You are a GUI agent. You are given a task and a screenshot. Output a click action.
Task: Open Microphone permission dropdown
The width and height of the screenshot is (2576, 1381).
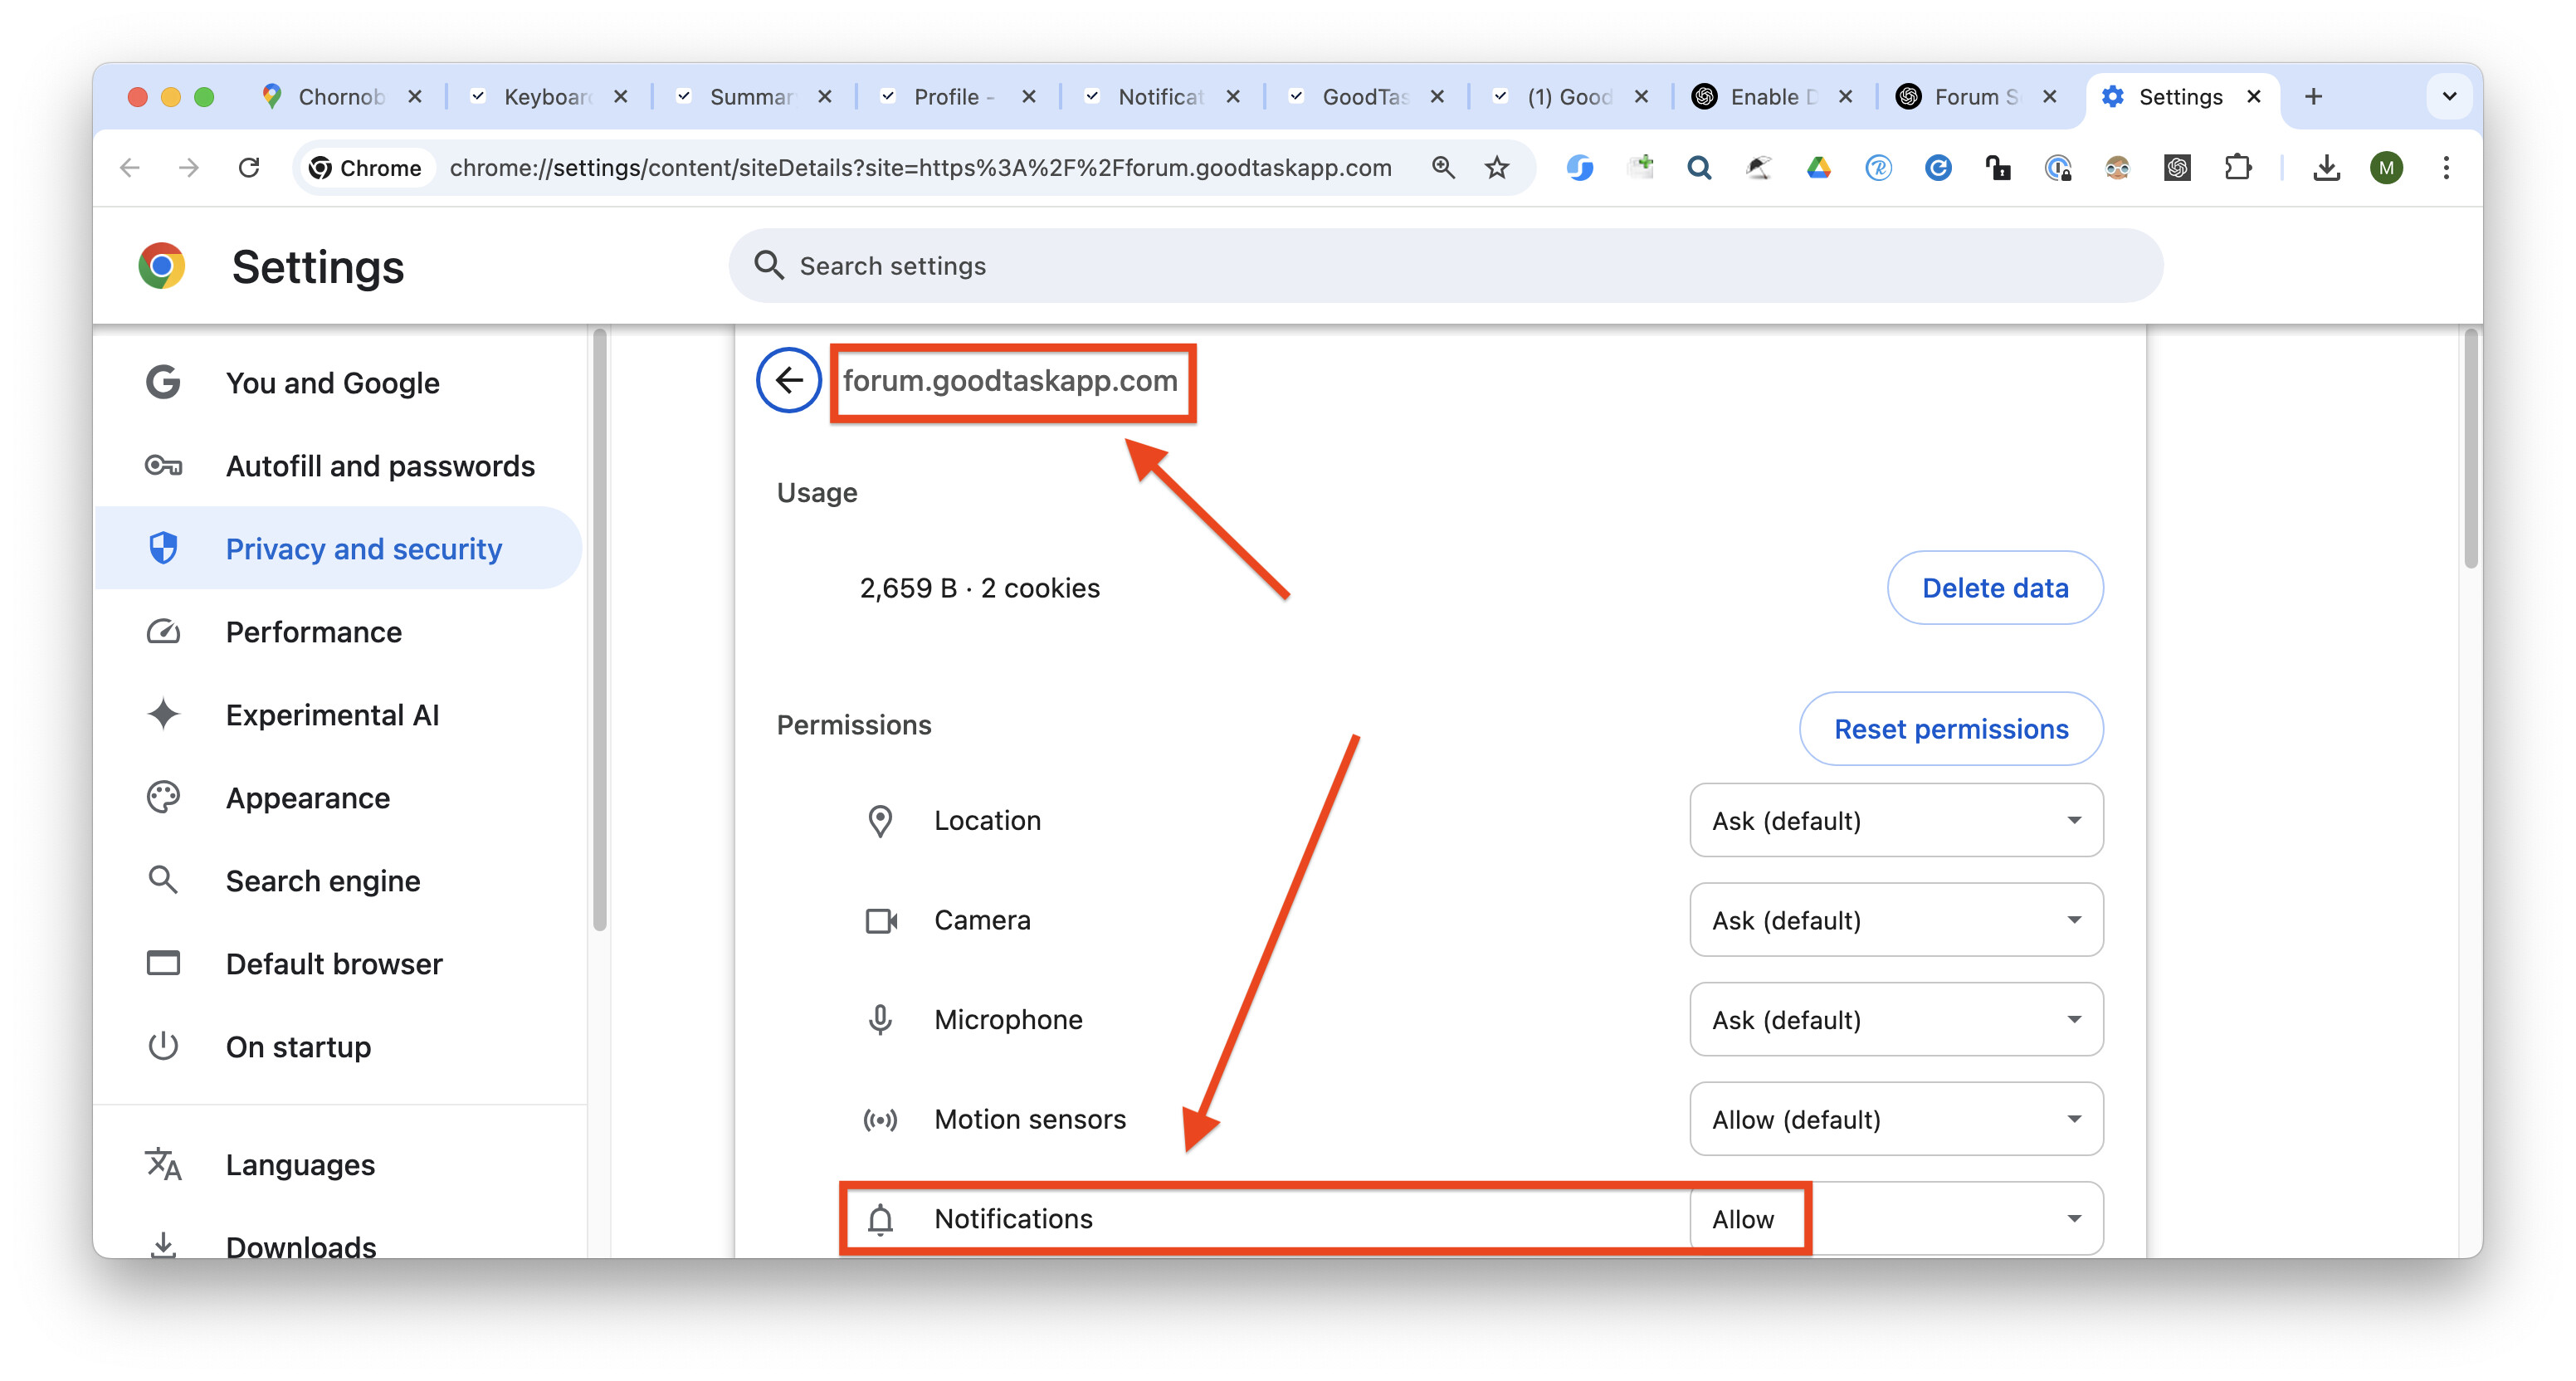click(1896, 1020)
